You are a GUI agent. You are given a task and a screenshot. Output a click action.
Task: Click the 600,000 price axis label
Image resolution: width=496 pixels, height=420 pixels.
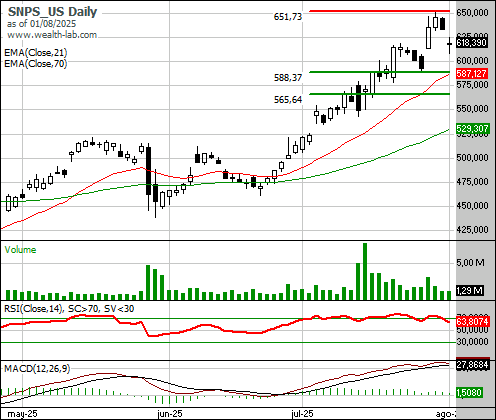click(x=472, y=61)
